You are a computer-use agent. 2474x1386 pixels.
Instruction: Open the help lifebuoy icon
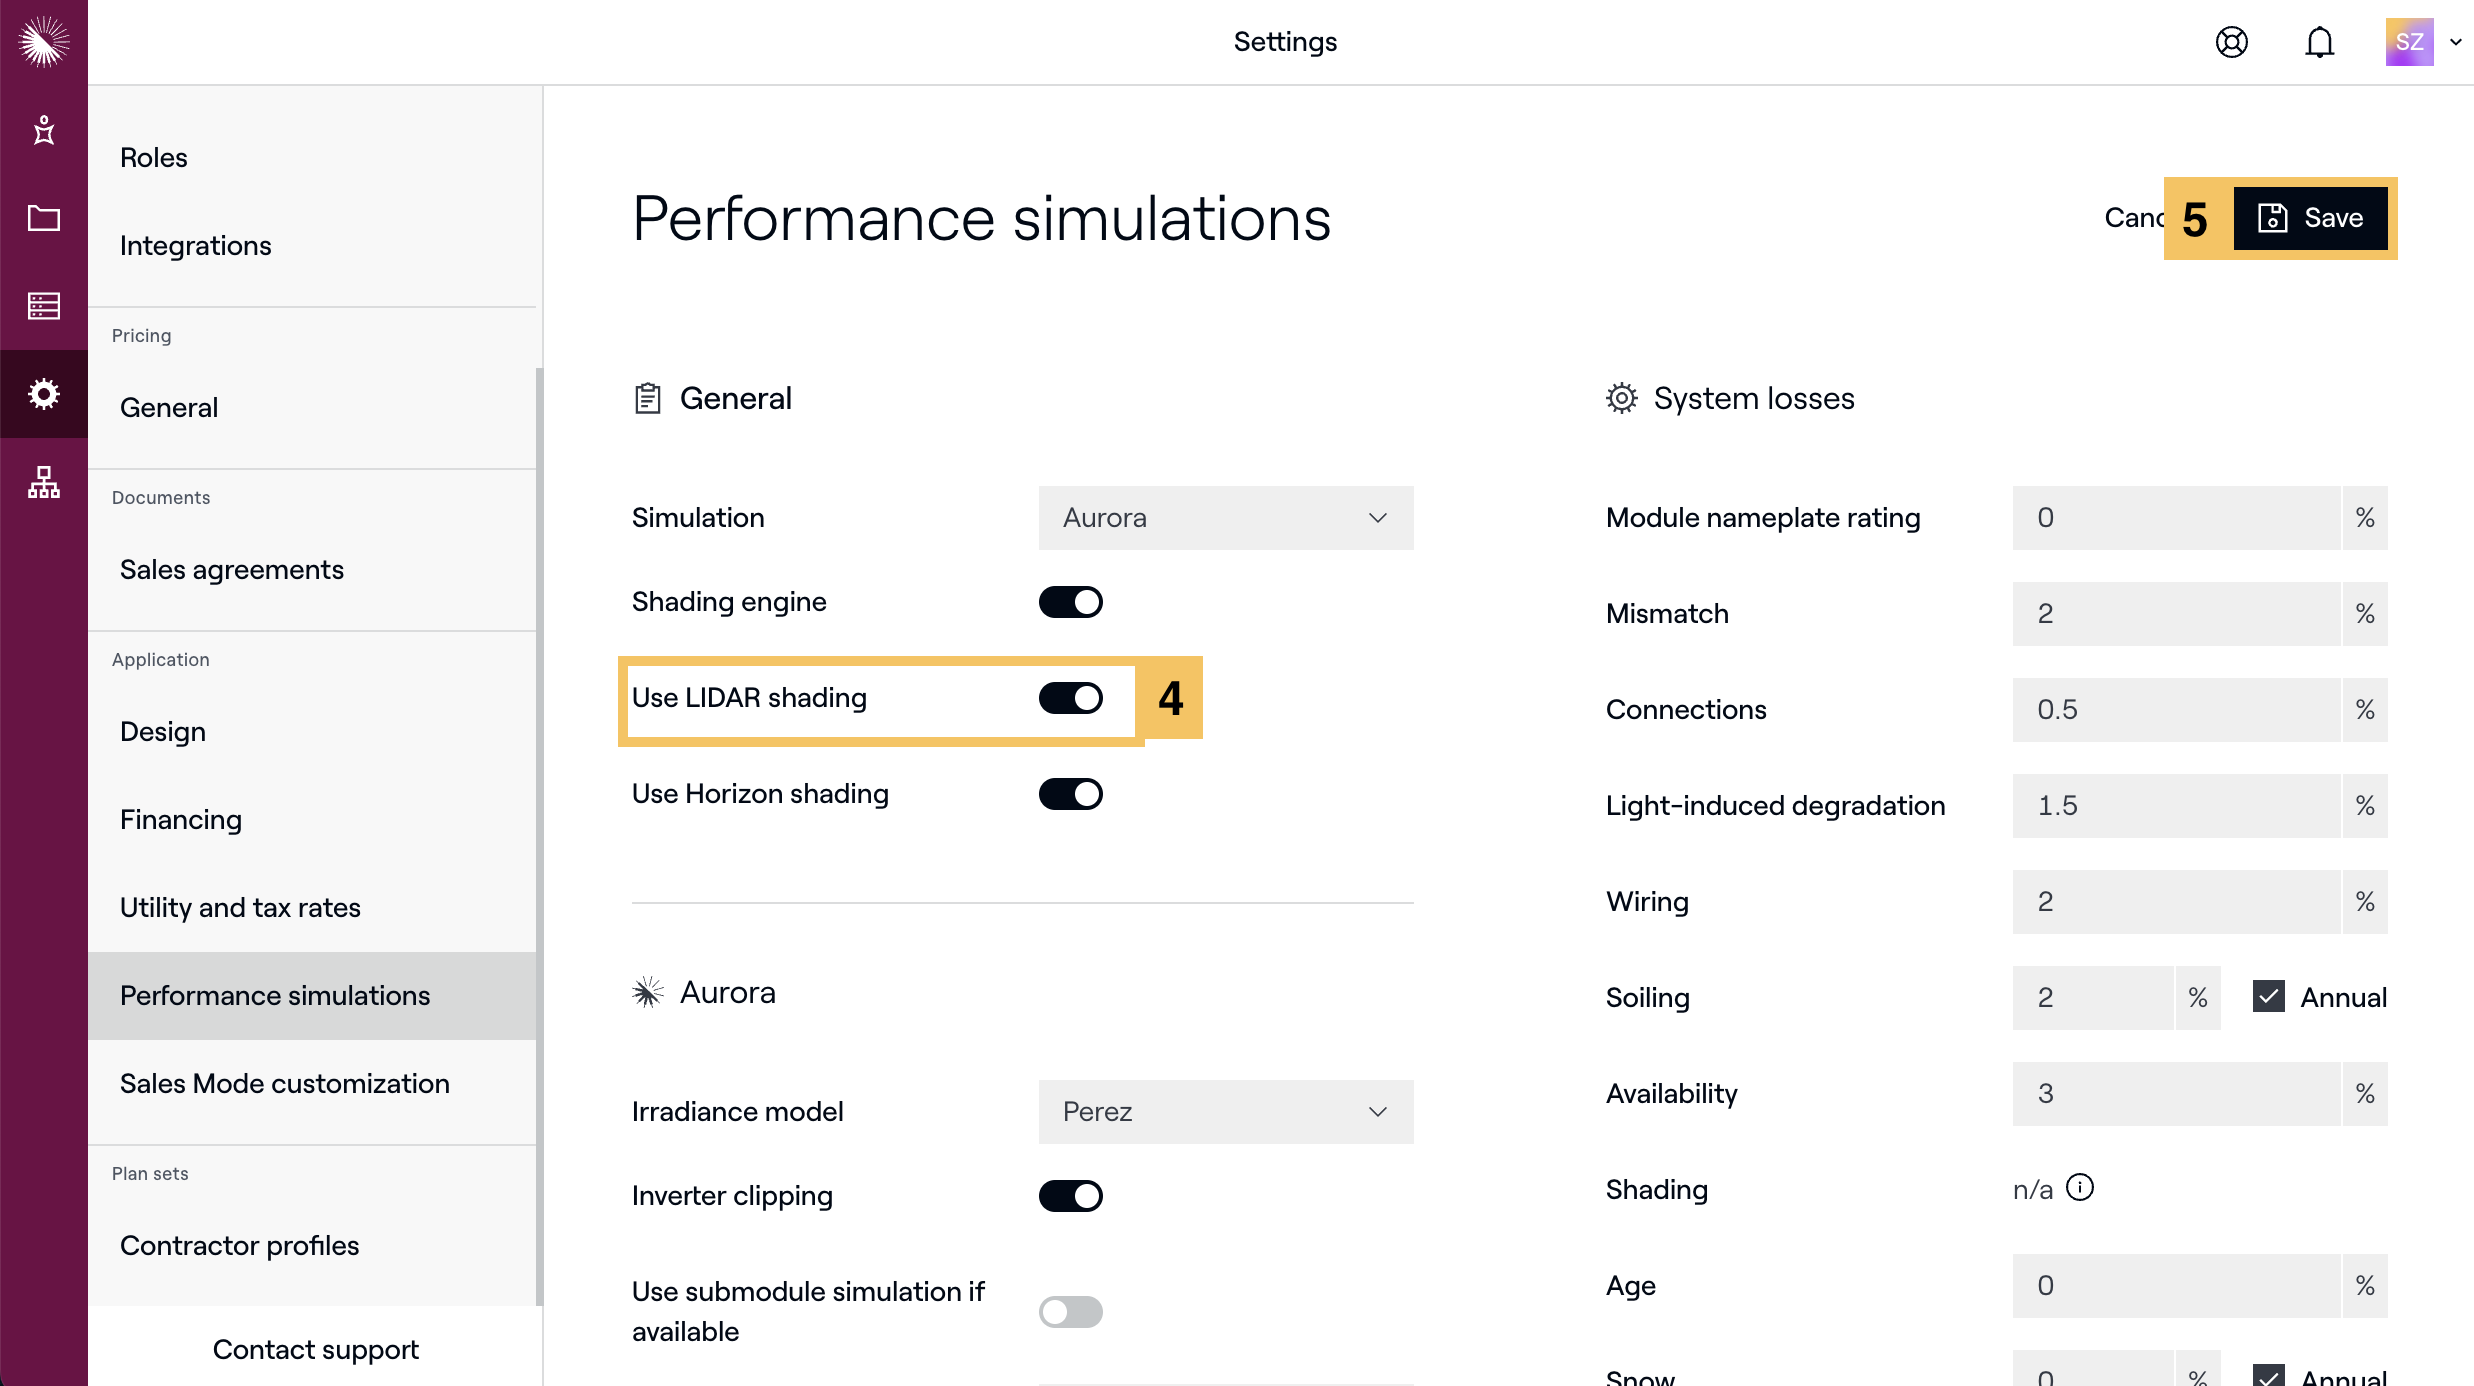click(2231, 42)
